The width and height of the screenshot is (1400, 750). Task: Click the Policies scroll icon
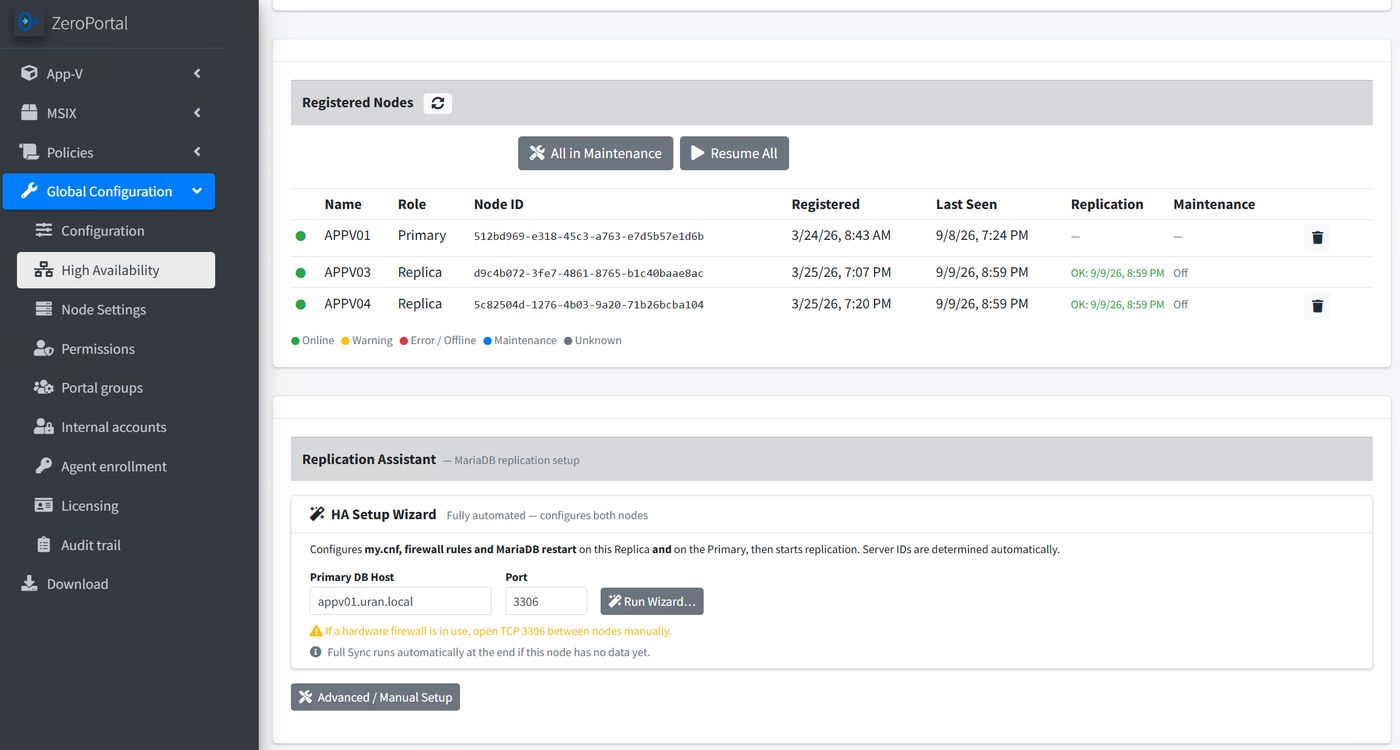tap(29, 152)
